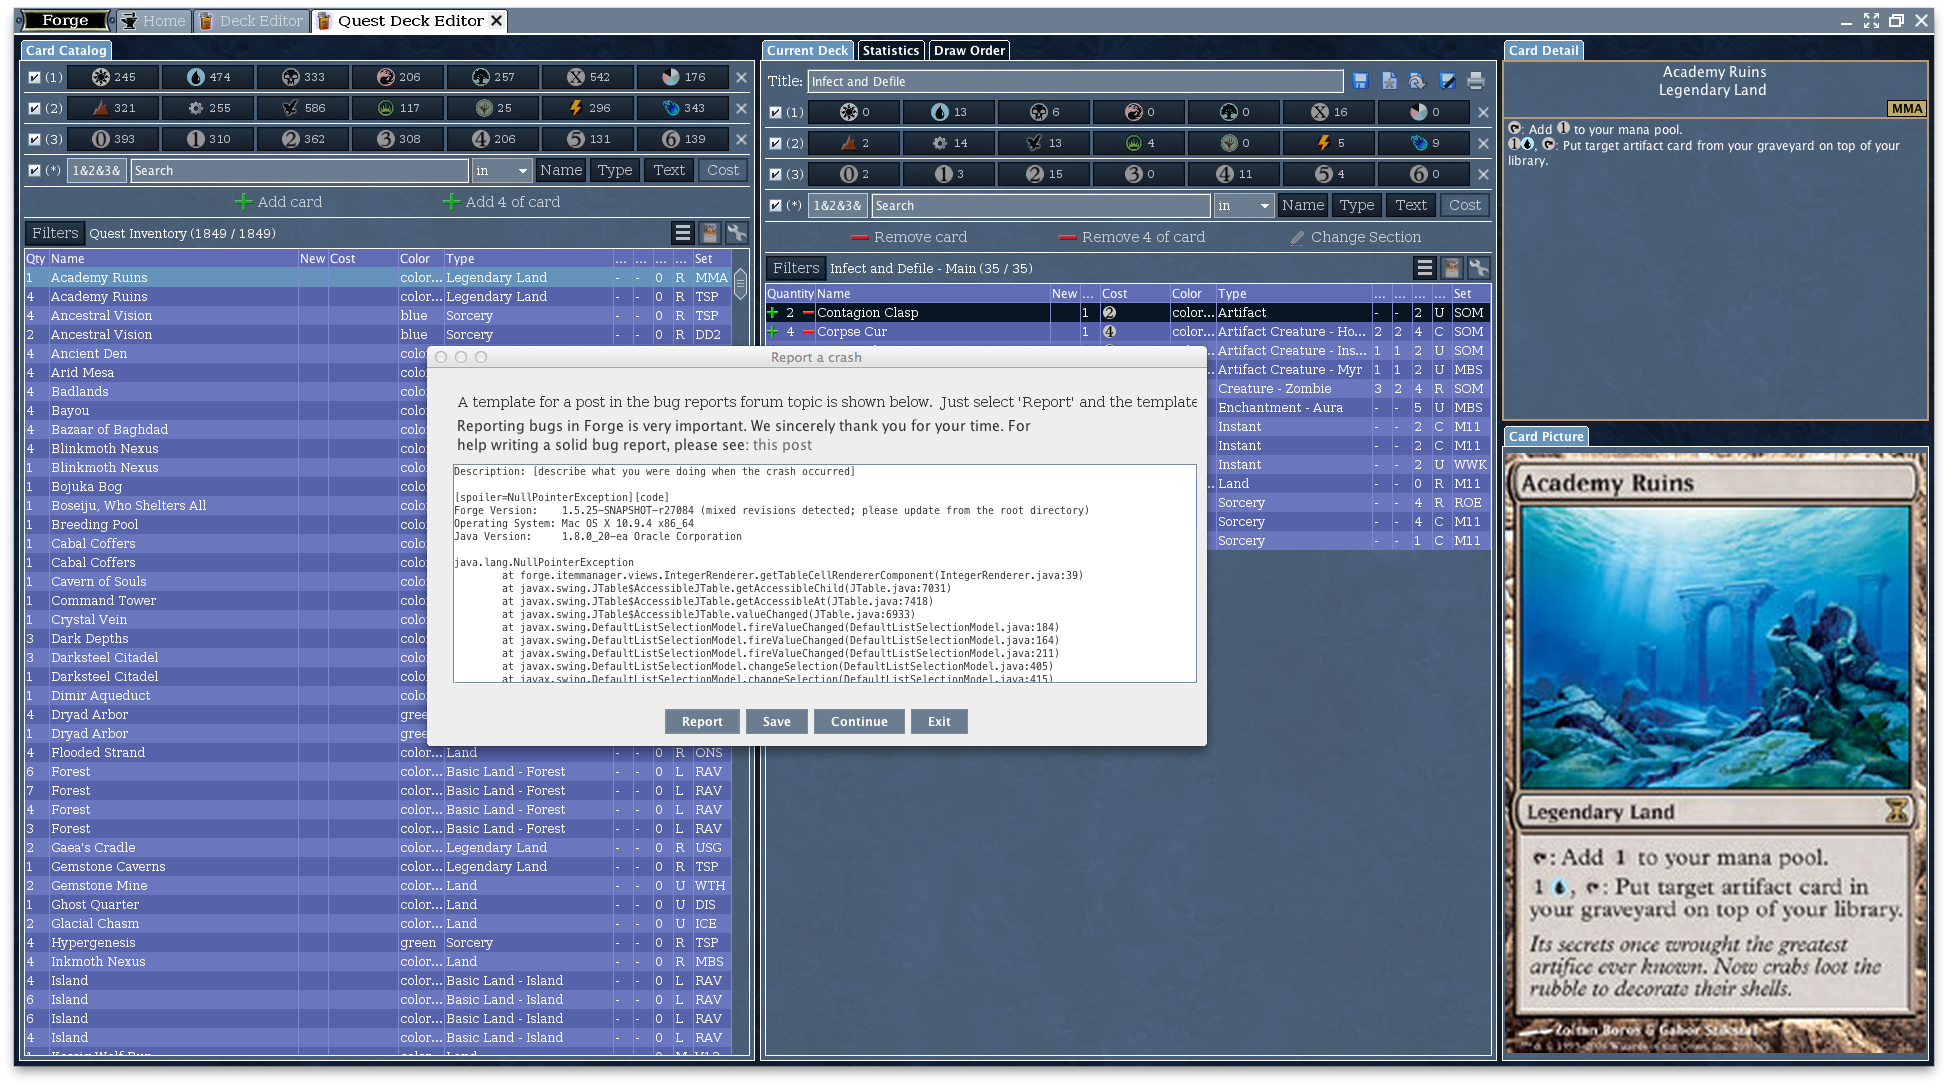The width and height of the screenshot is (1948, 1086).
Task: Uncheck filter row (1) checkbox in Card Catalog
Action: (35, 77)
